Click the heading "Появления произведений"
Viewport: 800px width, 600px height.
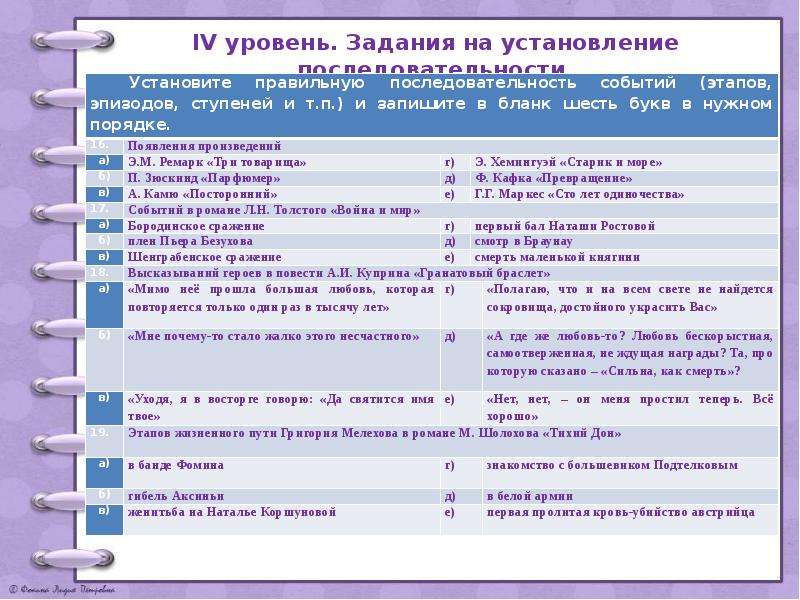click(204, 146)
